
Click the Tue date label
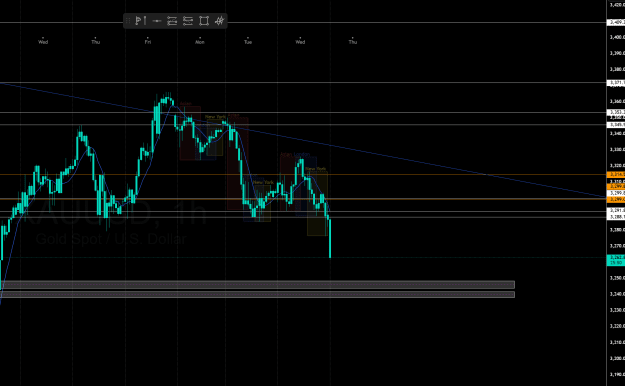(x=248, y=42)
